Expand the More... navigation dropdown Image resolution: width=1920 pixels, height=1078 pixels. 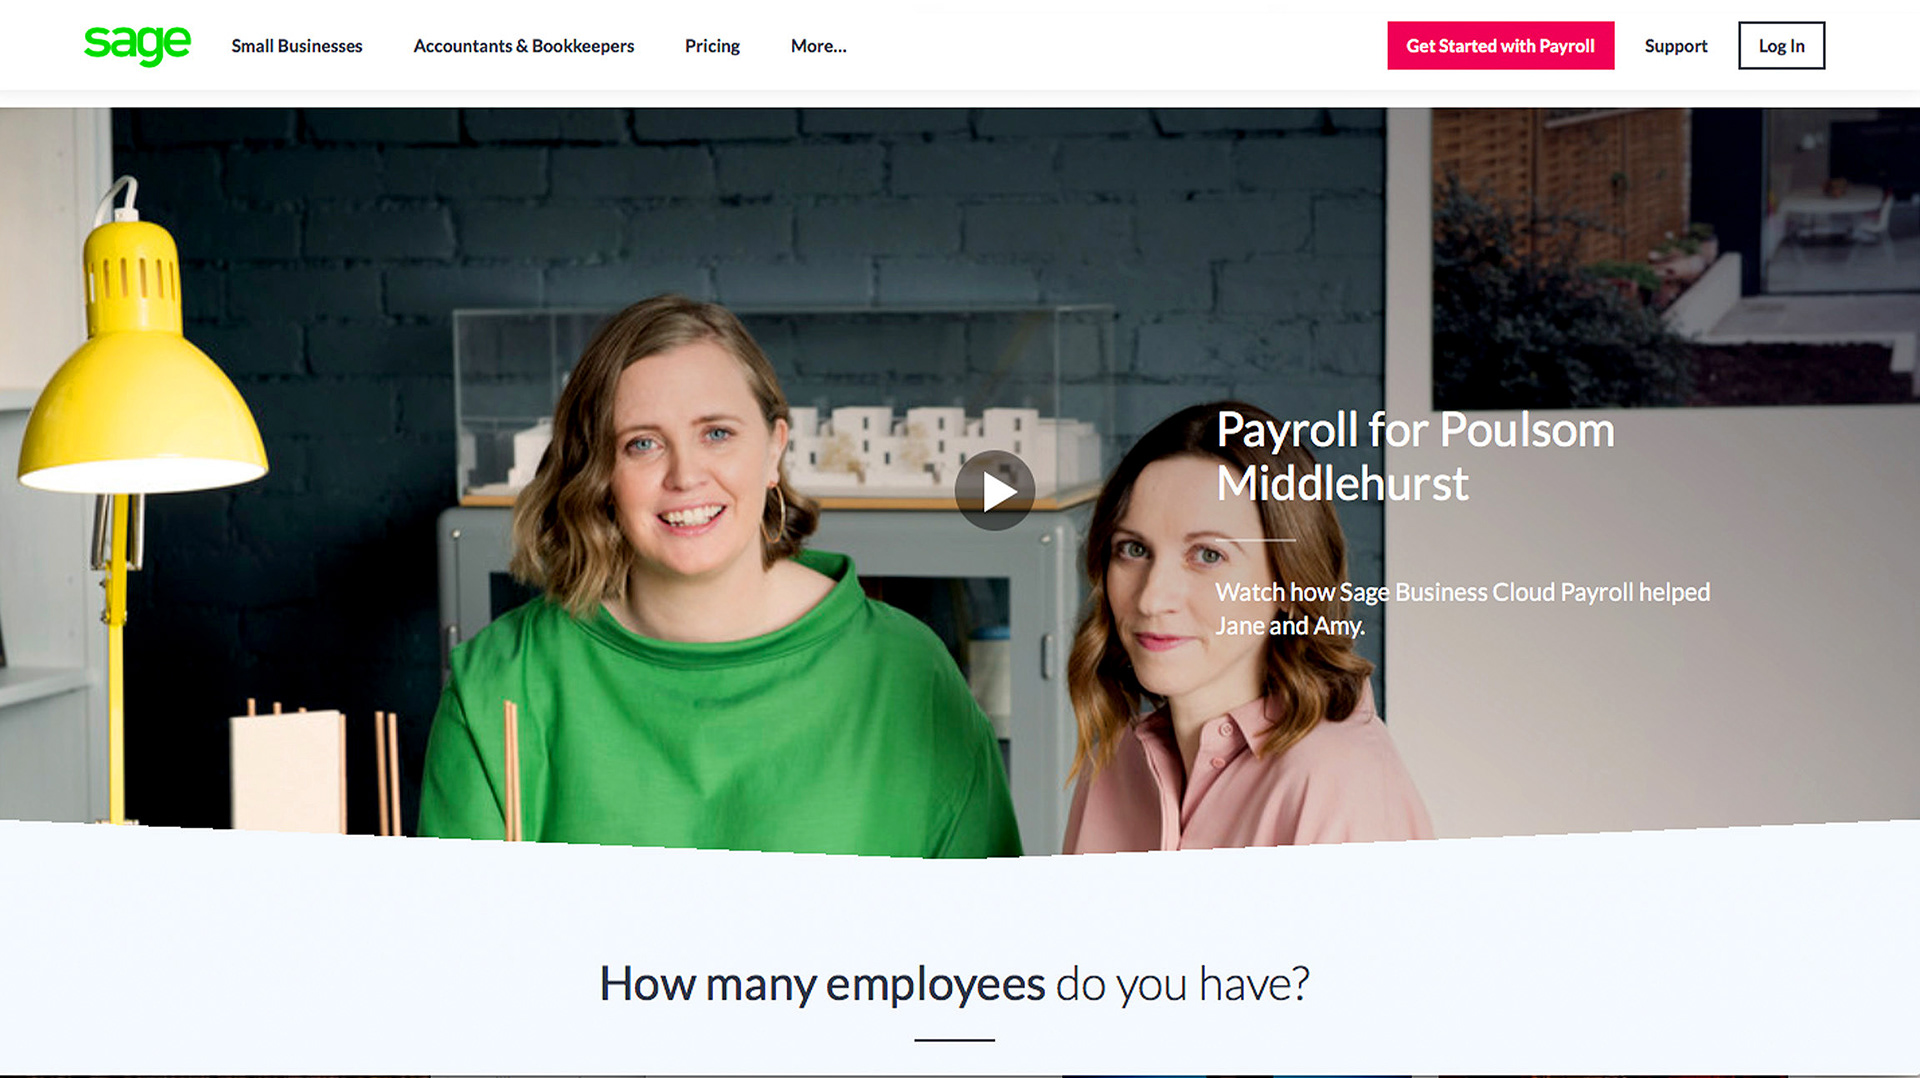pos(818,46)
